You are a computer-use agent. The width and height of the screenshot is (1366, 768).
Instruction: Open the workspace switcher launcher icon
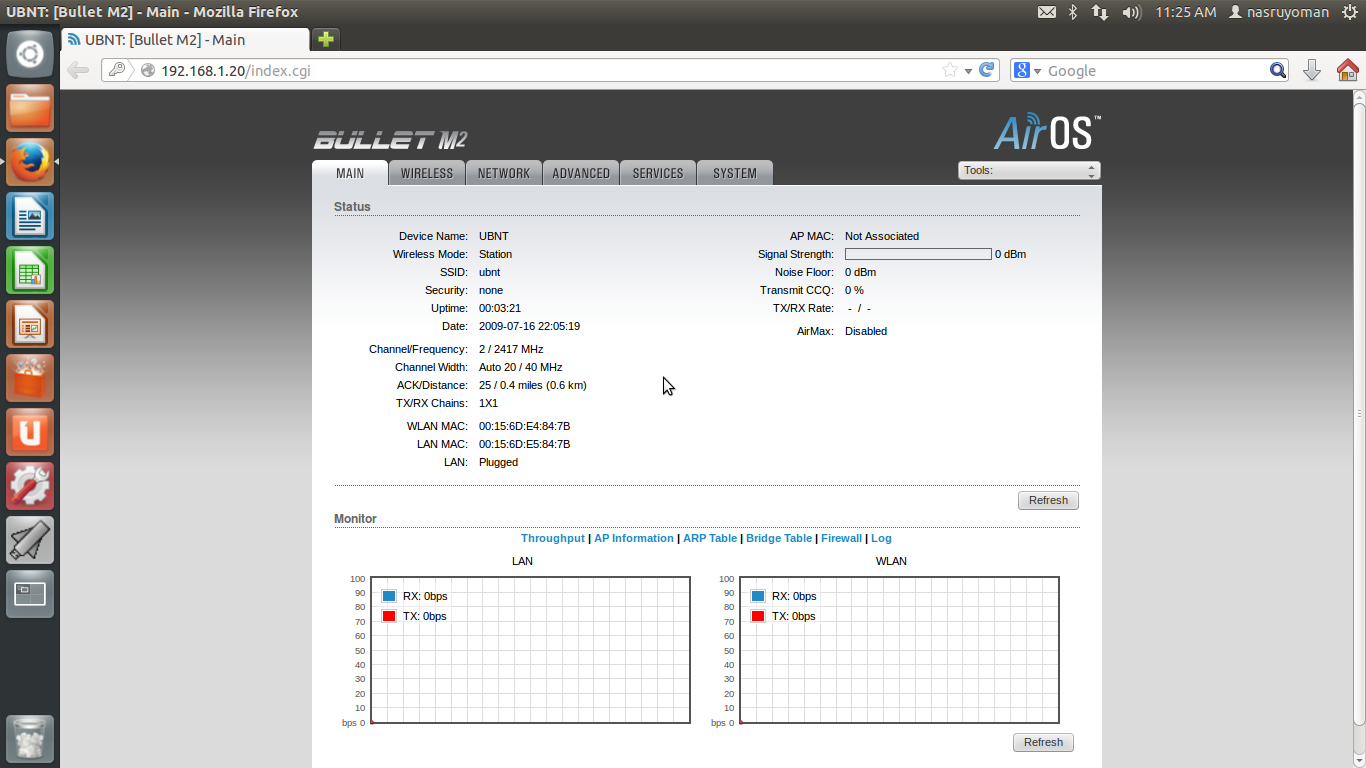point(30,594)
